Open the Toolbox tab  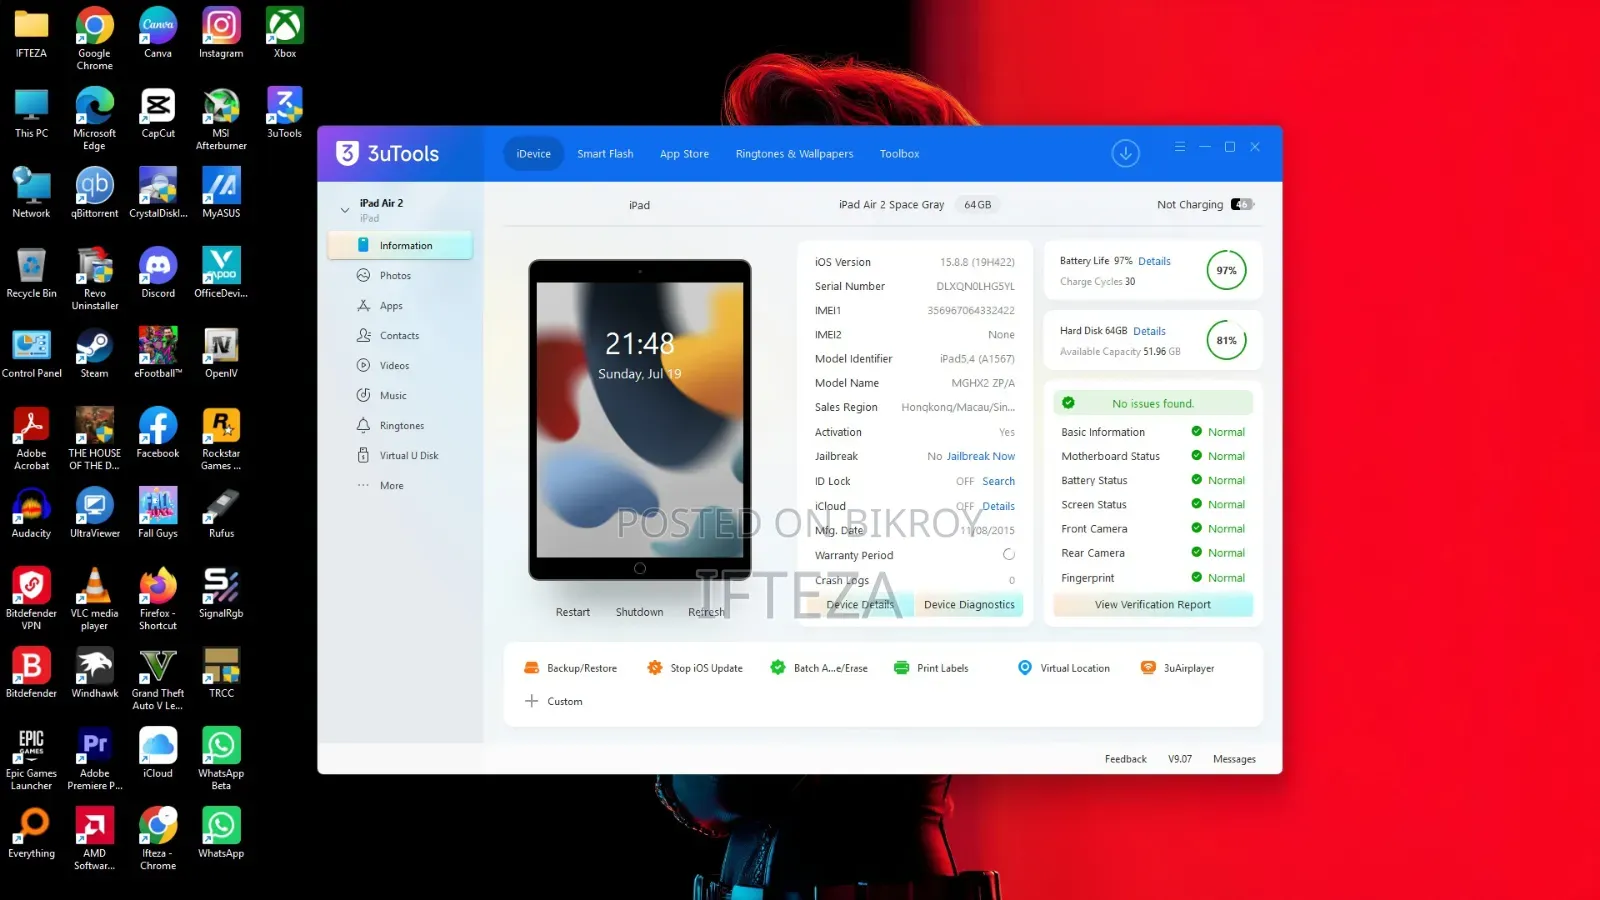point(899,154)
